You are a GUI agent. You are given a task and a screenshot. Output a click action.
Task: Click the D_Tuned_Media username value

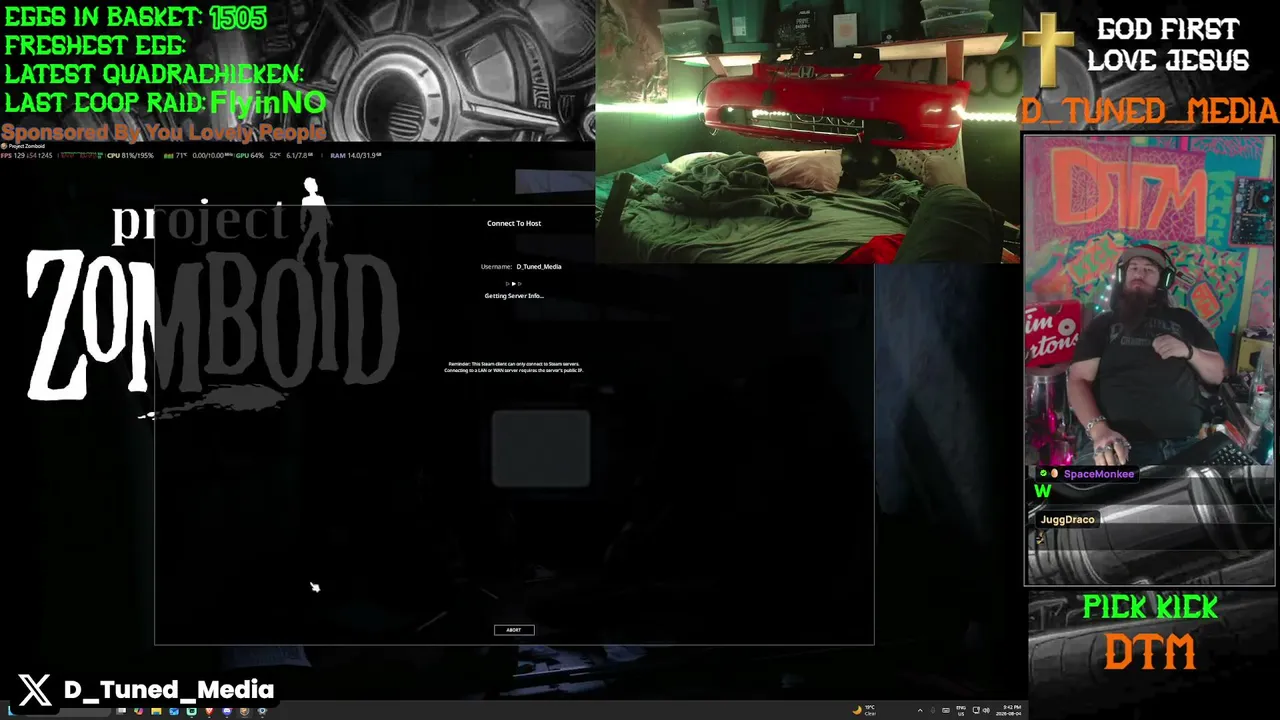539,267
